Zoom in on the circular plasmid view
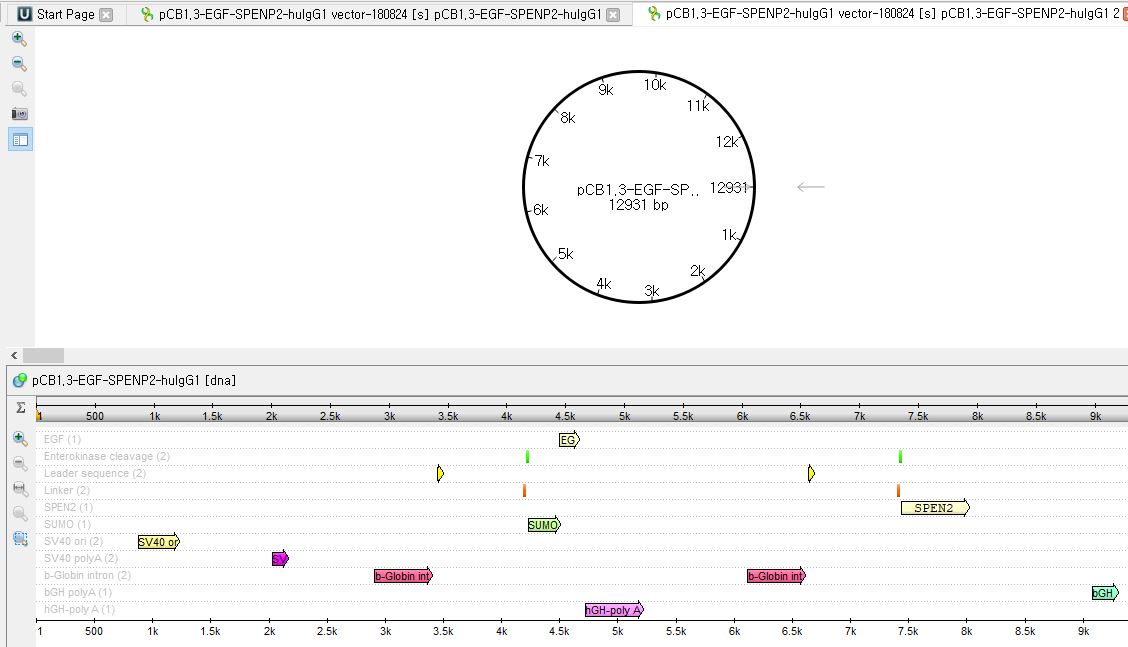1128x647 pixels. 19,38
